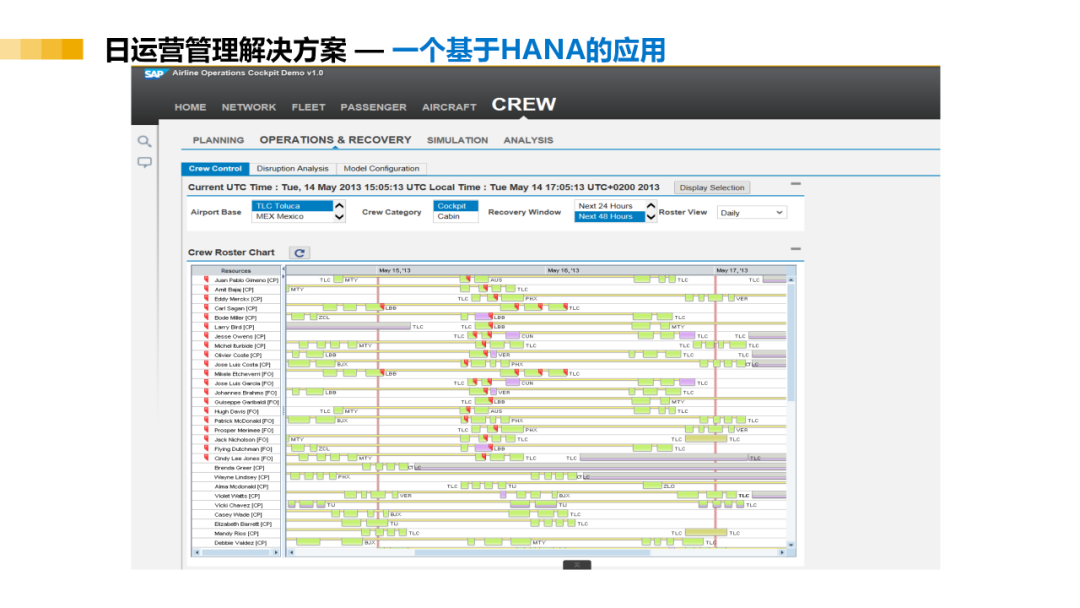Screen dimensions: 1080x608
Task: Click the red flag beside Carl Sagan
Action: click(x=205, y=308)
